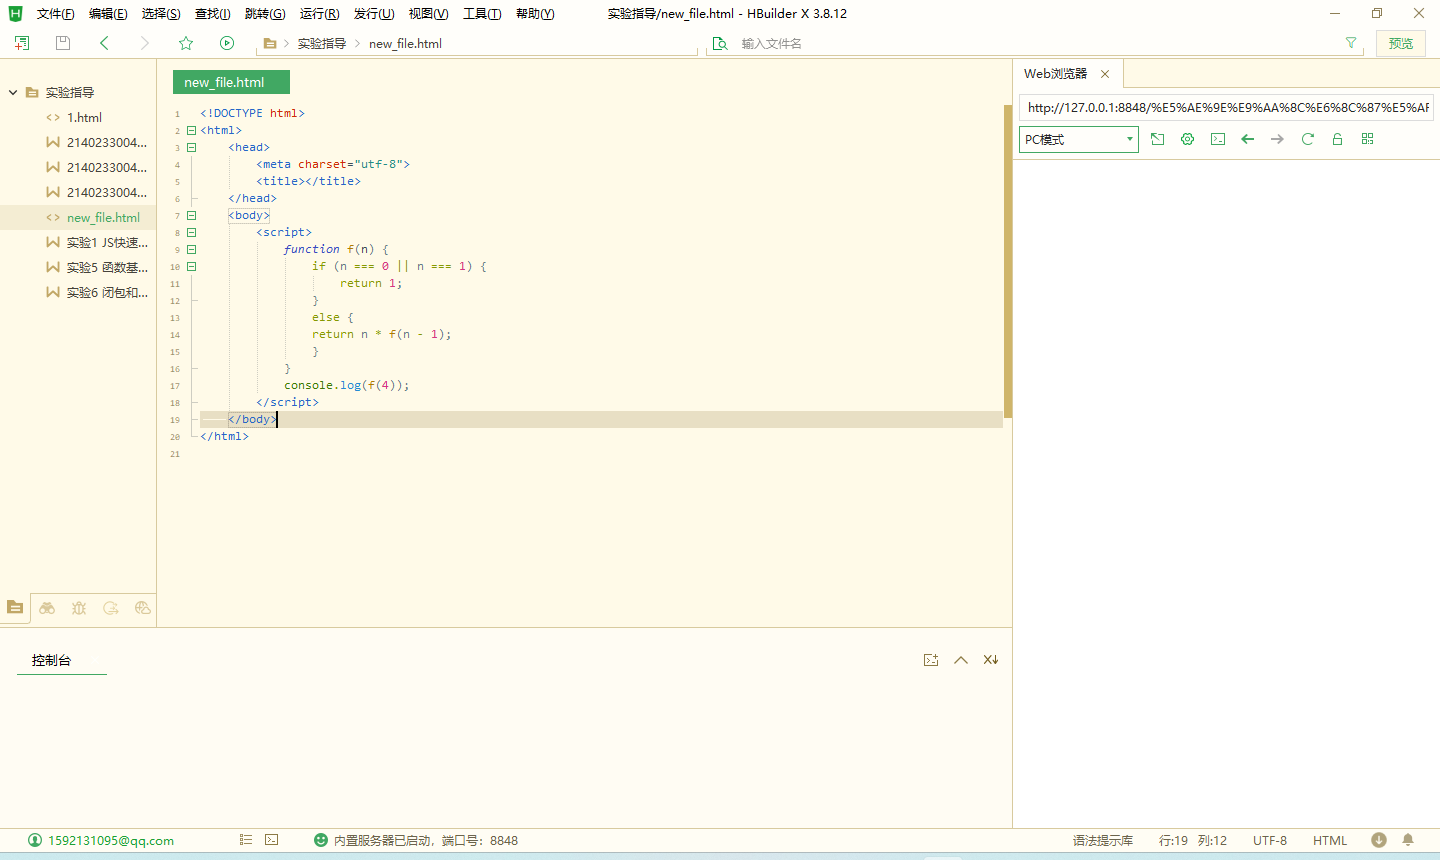The image size is (1440, 860).
Task: Toggle the outline list icon in the status bar
Action: [x=246, y=840]
